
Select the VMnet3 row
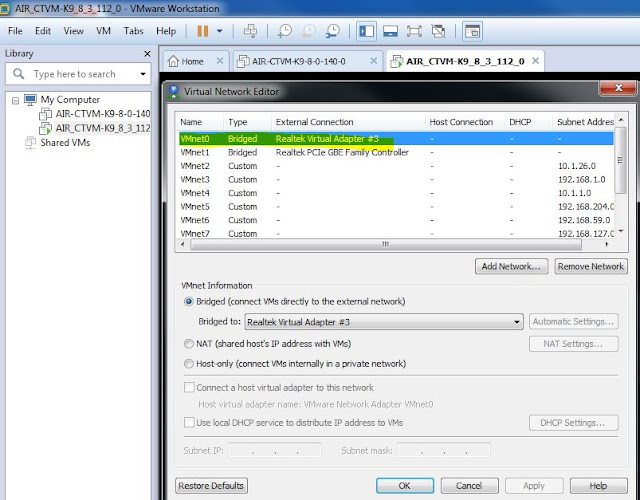pyautogui.click(x=396, y=180)
